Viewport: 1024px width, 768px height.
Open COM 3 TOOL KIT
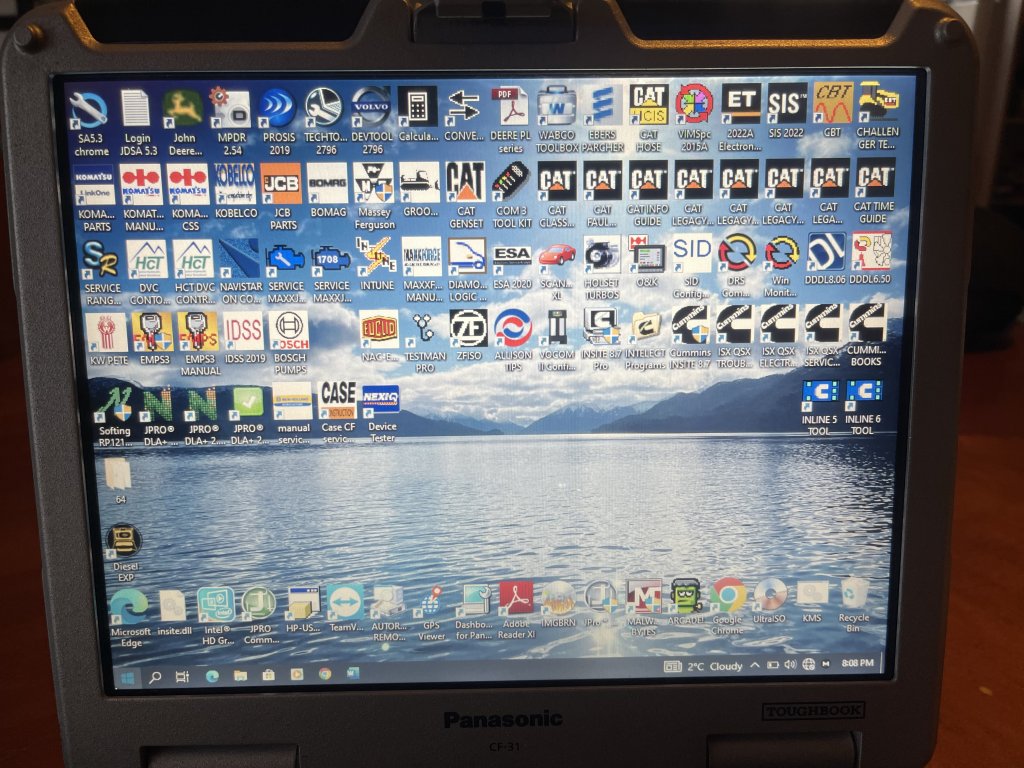point(512,182)
